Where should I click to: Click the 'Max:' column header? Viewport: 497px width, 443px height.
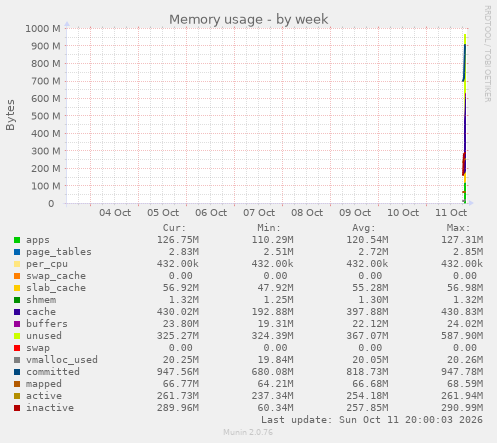click(458, 228)
